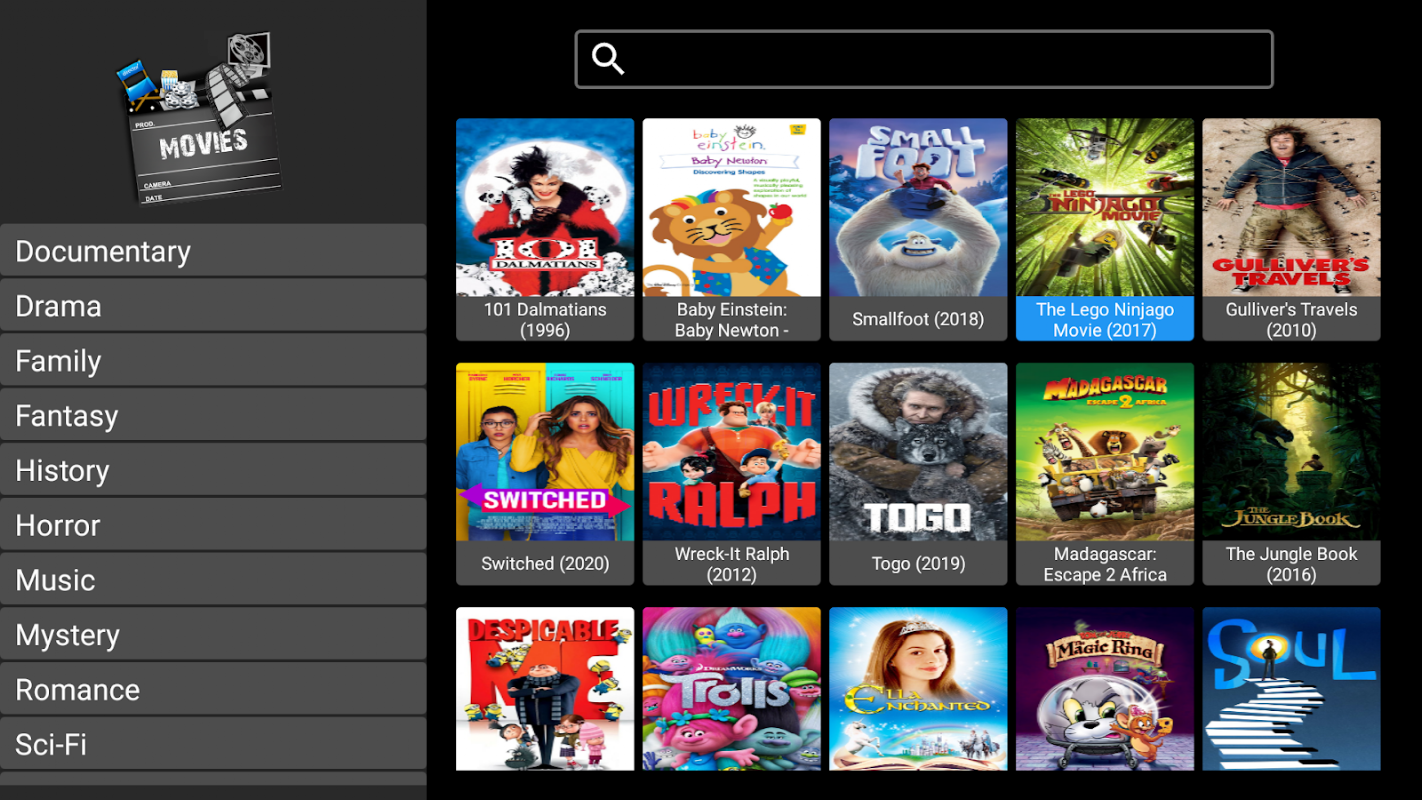This screenshot has height=800, width=1422.
Task: Open the Despicable Me poster
Action: click(x=545, y=689)
